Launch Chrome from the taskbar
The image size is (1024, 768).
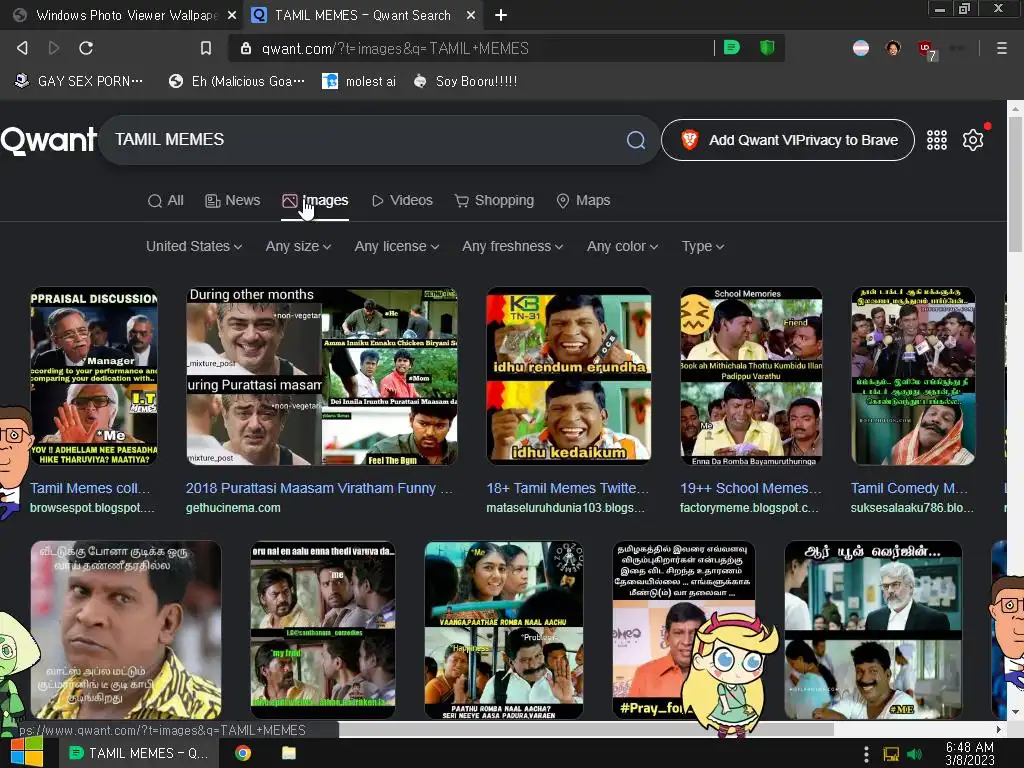click(x=243, y=753)
